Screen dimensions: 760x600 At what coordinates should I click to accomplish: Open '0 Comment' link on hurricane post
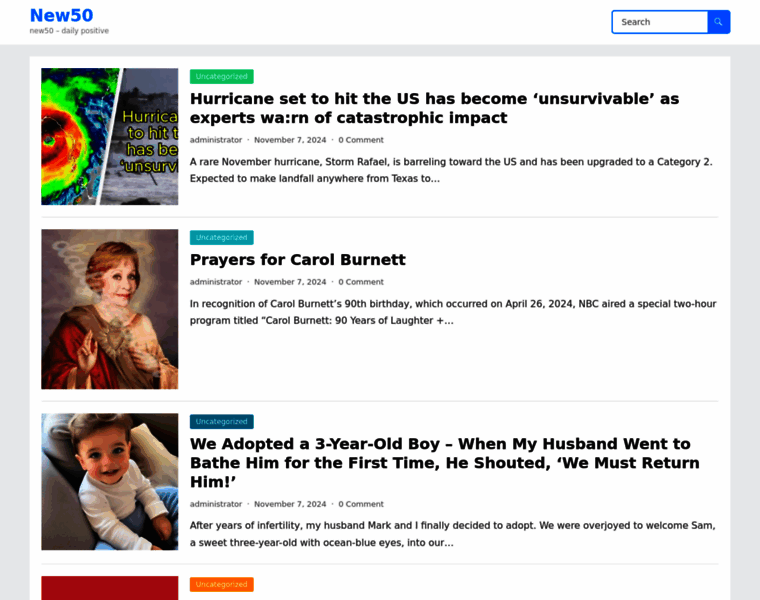pos(361,140)
